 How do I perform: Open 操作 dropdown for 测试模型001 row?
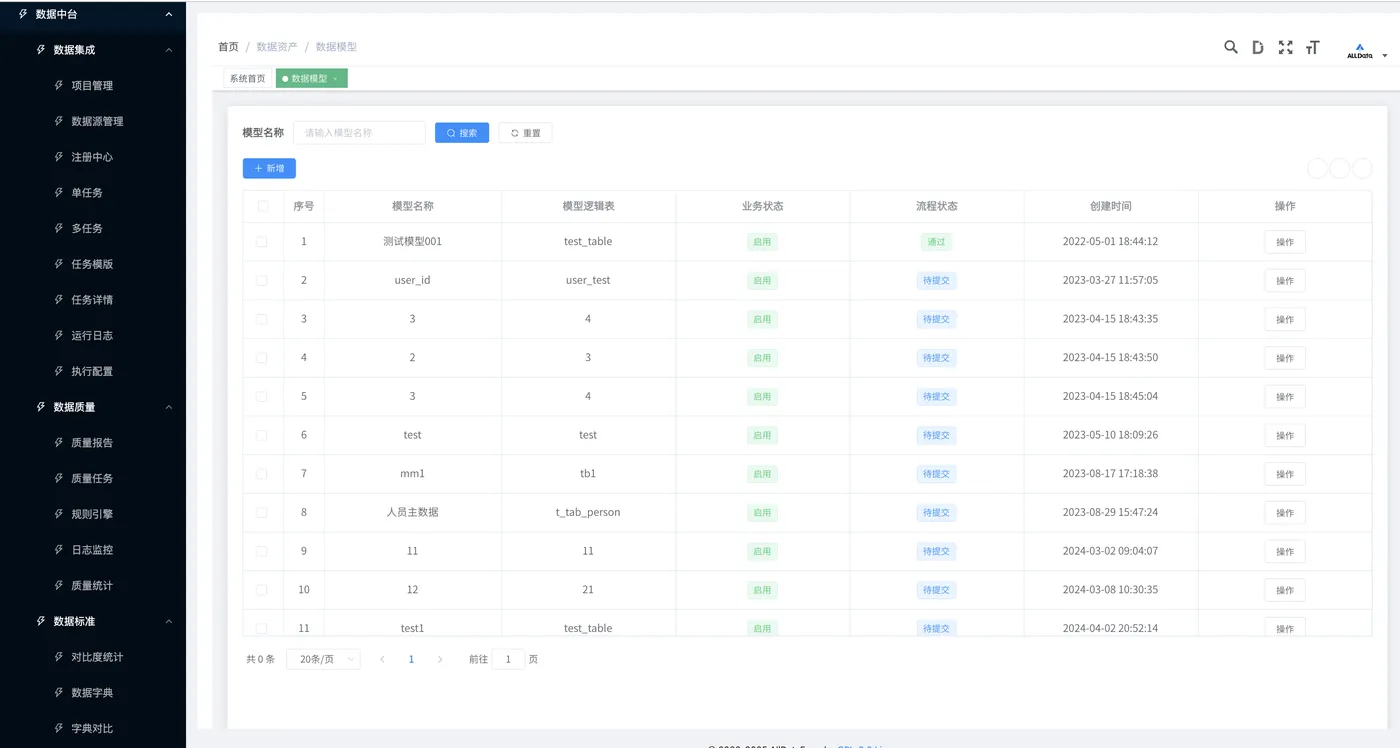click(1285, 242)
